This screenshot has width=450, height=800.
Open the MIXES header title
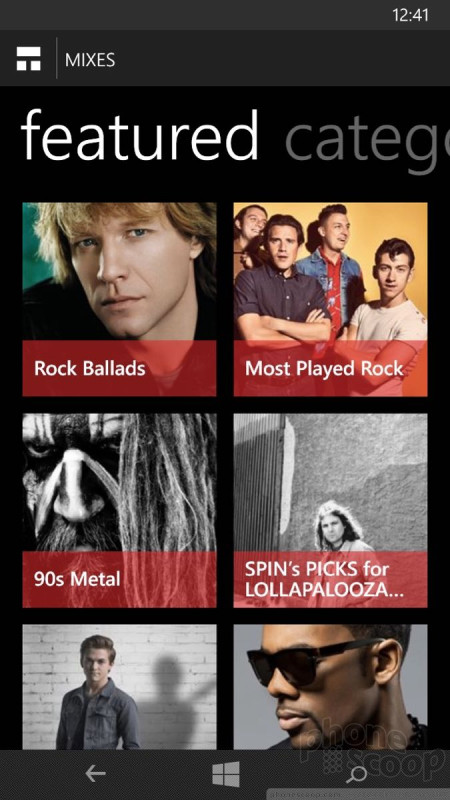(x=90, y=60)
